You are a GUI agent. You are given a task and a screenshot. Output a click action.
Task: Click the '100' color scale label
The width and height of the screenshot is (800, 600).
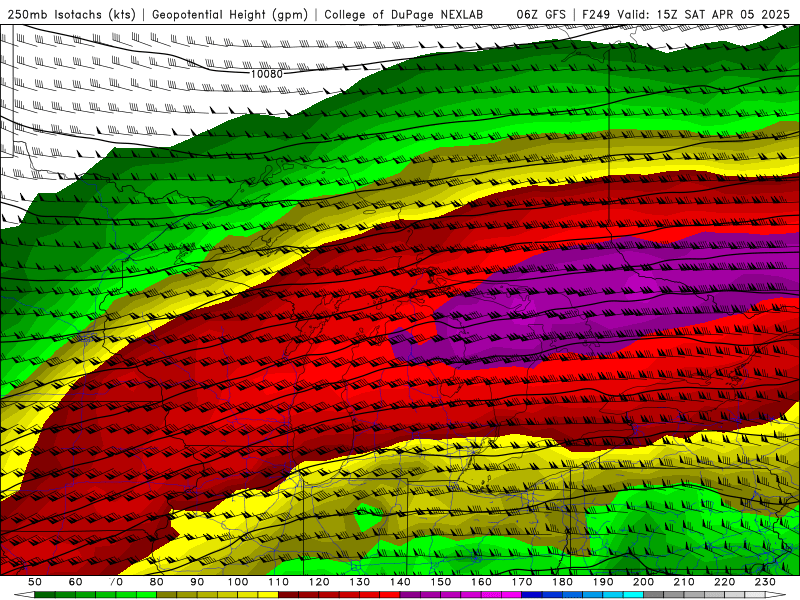click(x=238, y=582)
